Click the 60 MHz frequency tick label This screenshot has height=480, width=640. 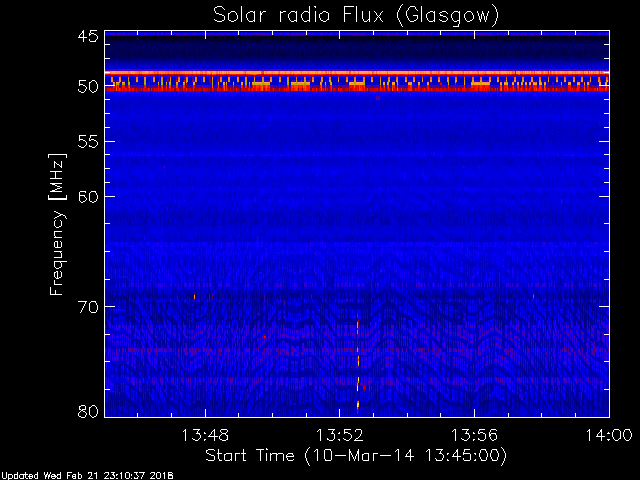click(88, 197)
